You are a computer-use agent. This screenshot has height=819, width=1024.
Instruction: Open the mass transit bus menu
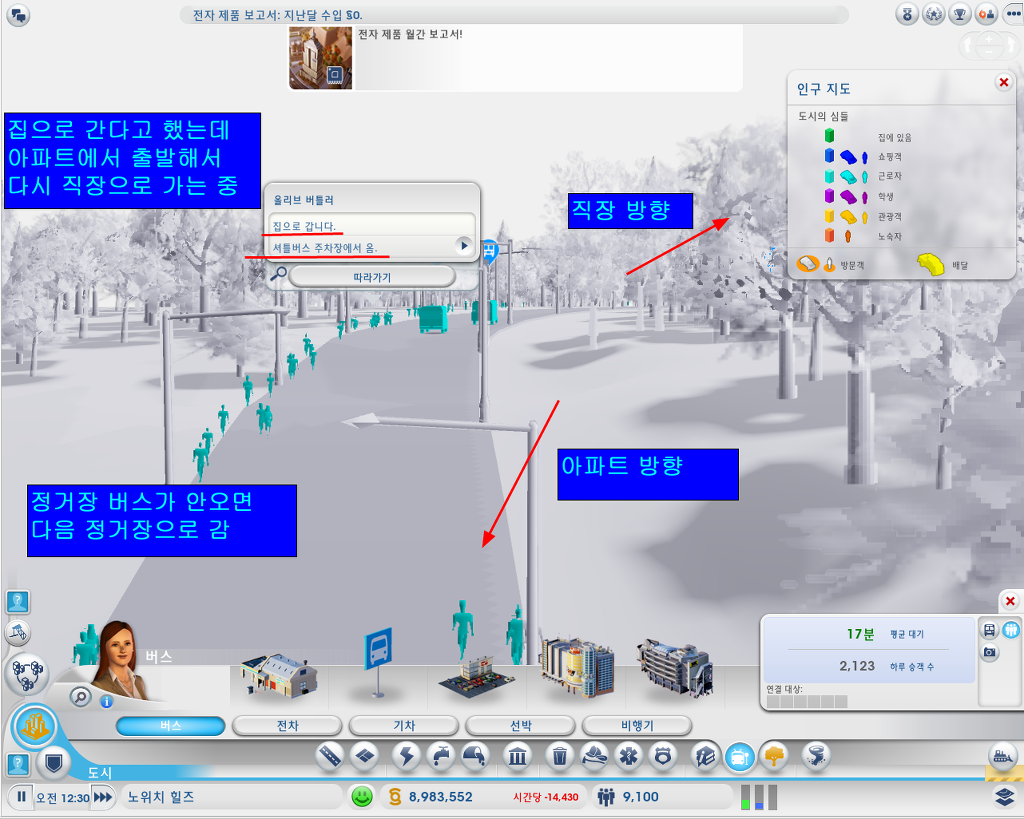pos(740,756)
